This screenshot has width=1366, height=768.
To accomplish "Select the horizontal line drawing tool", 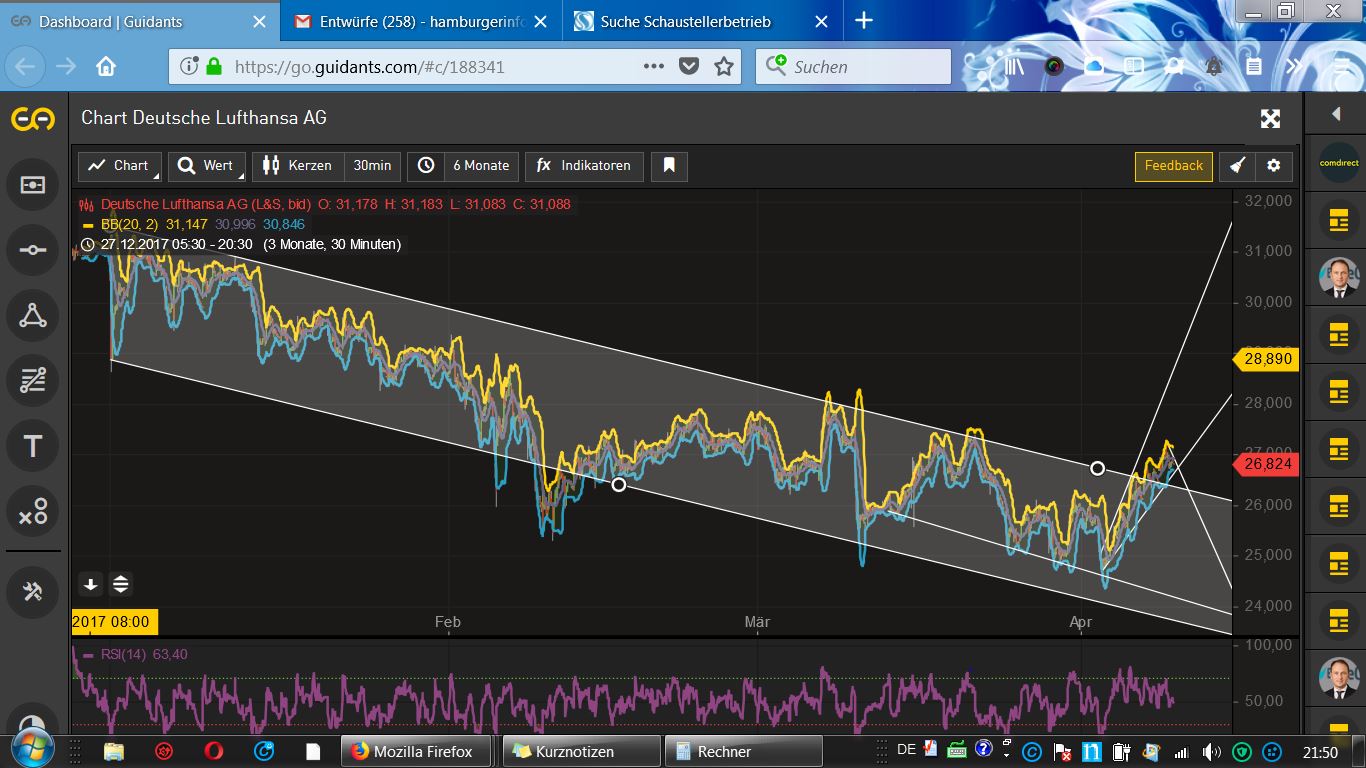I will pyautogui.click(x=33, y=250).
